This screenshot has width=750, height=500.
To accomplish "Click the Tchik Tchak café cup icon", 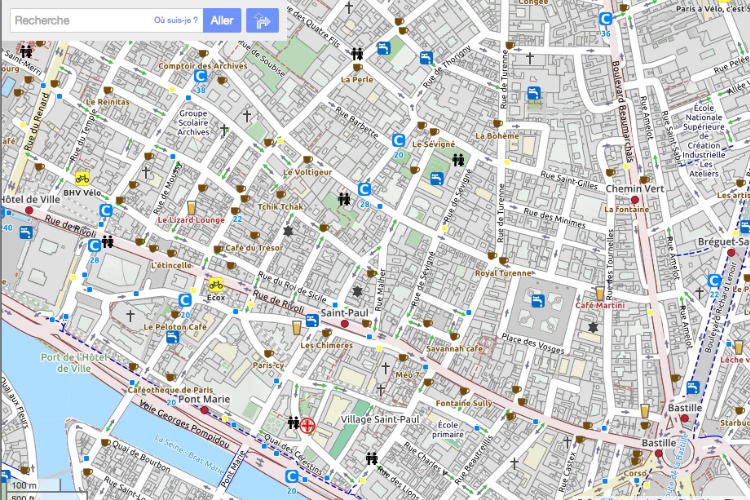I will pyautogui.click(x=281, y=194).
